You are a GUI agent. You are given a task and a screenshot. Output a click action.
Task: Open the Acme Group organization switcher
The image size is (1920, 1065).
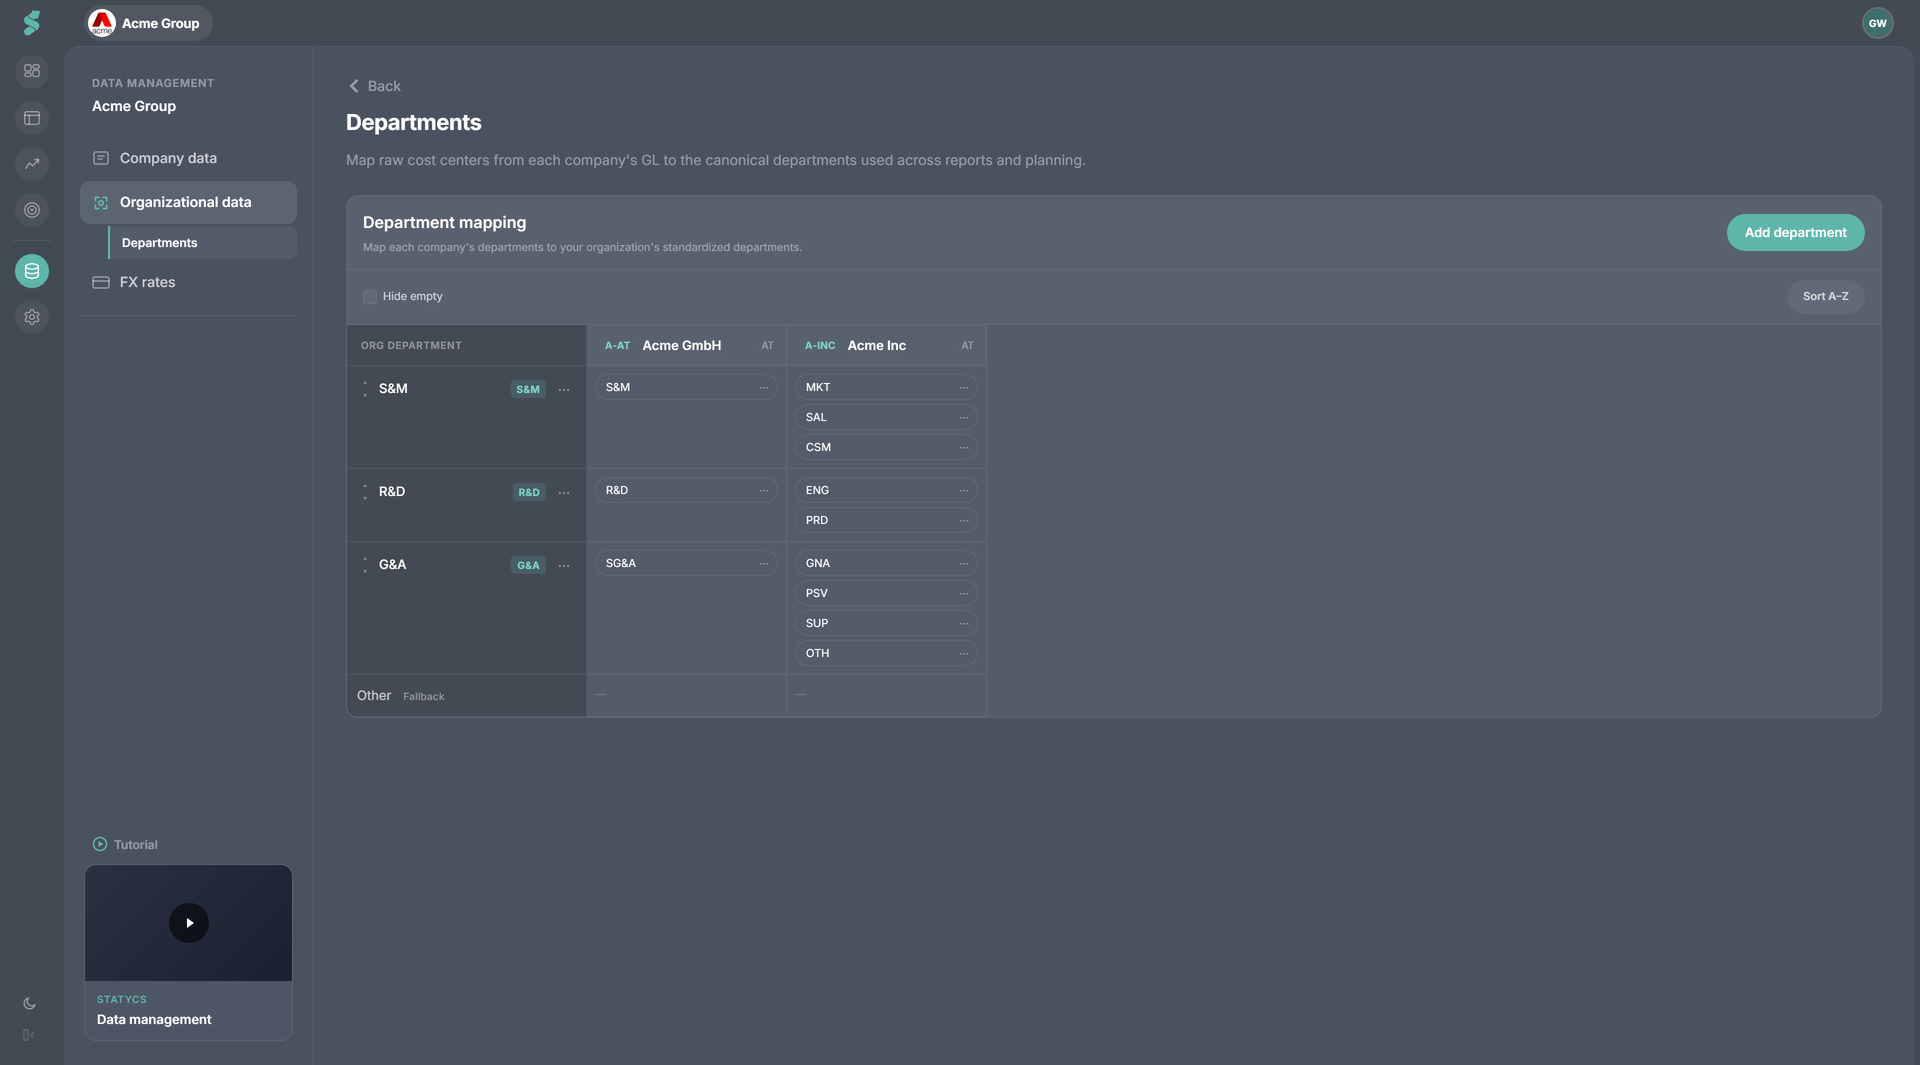(148, 23)
